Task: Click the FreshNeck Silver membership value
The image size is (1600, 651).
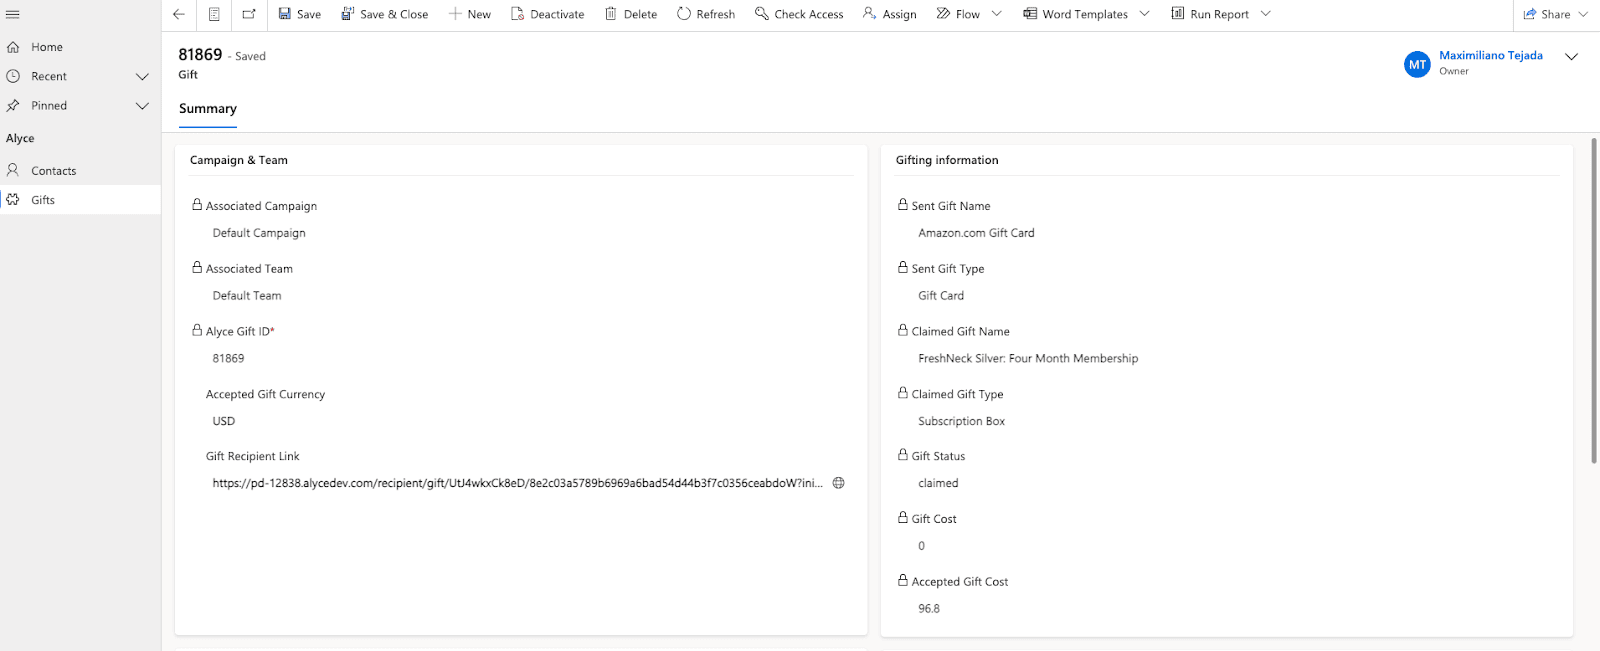Action: tap(1028, 358)
